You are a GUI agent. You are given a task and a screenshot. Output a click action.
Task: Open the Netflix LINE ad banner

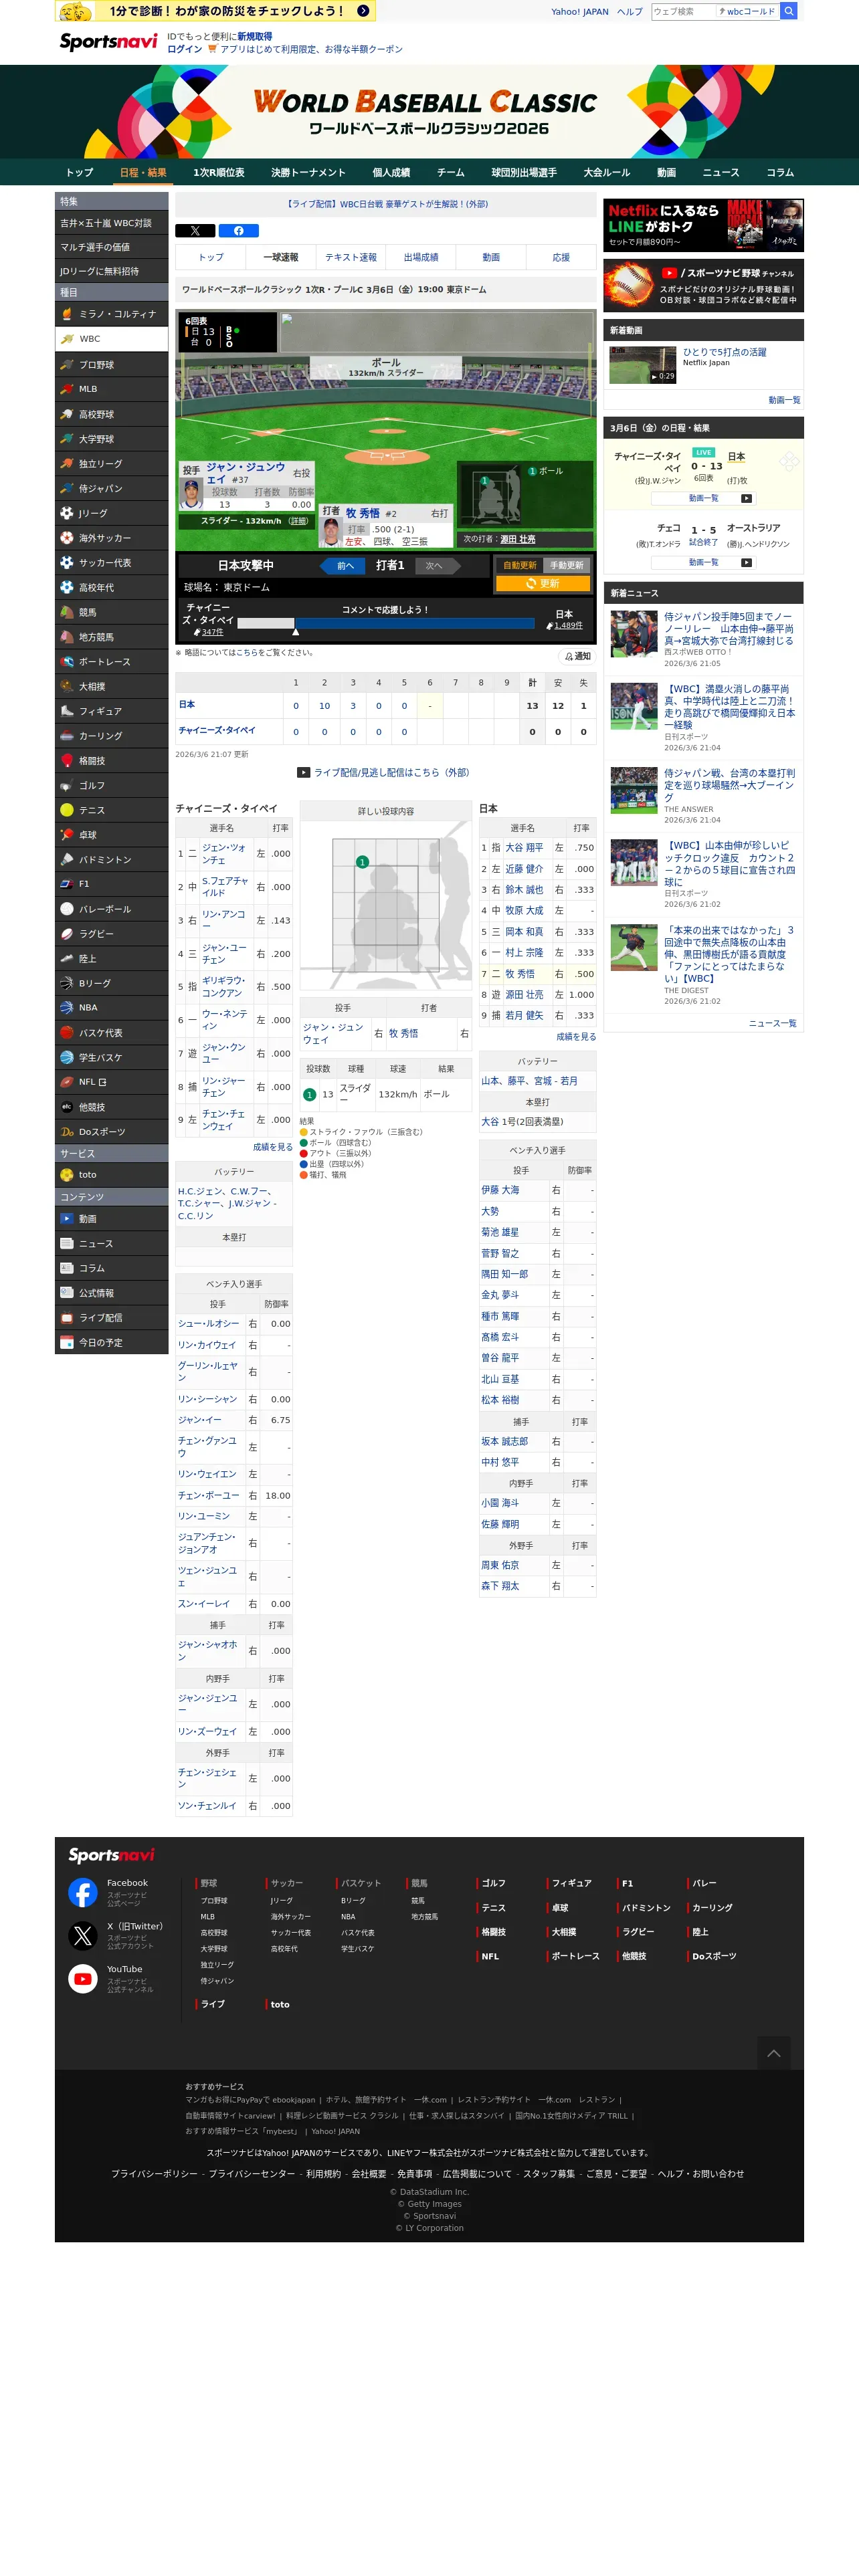click(703, 225)
